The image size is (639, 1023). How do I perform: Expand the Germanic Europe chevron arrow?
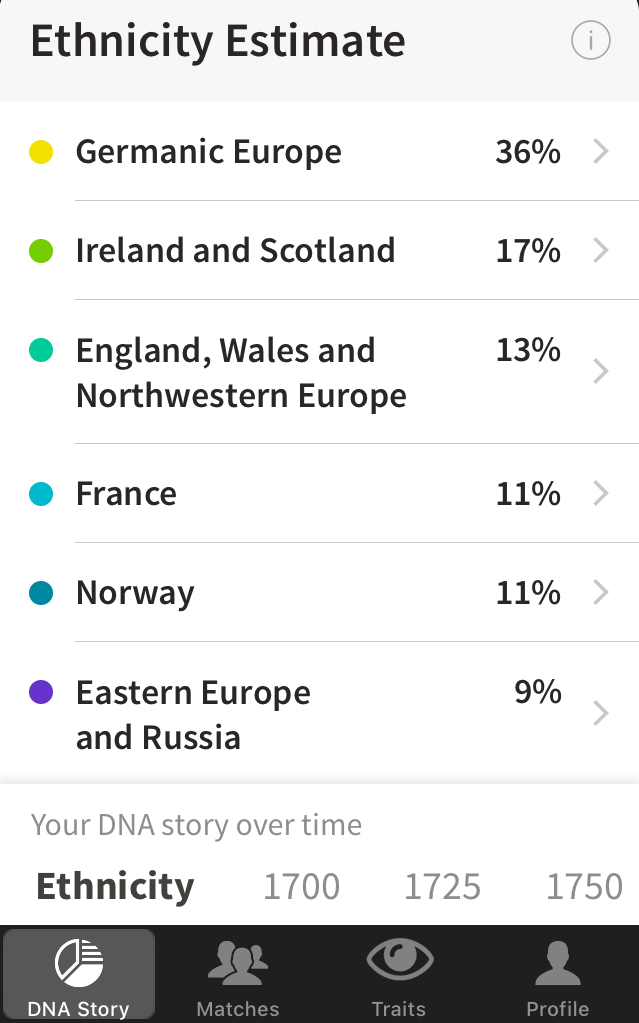click(x=601, y=152)
